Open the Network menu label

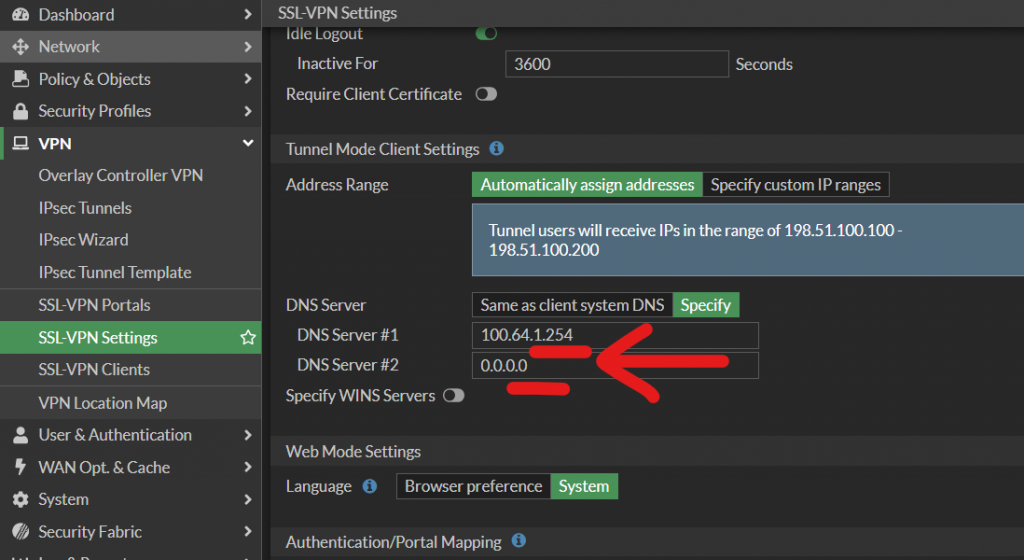tap(69, 46)
